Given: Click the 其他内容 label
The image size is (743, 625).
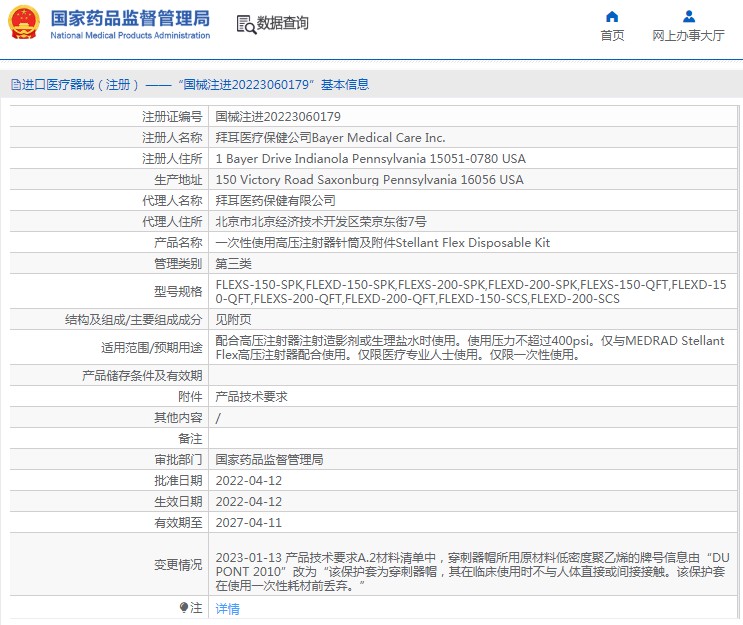Looking at the screenshot, I should [x=178, y=417].
